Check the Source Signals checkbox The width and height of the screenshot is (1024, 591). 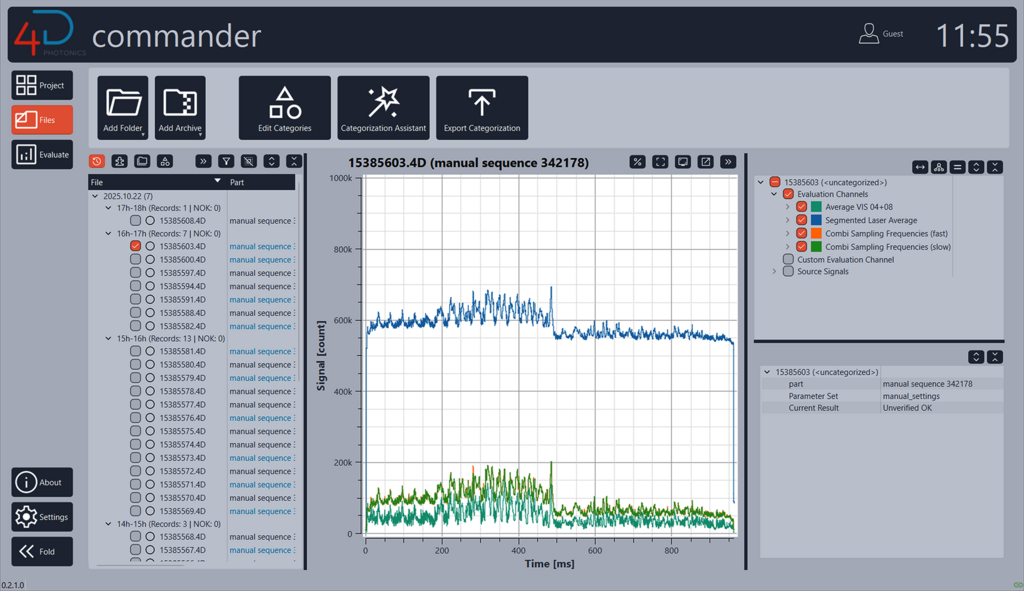pyautogui.click(x=788, y=271)
